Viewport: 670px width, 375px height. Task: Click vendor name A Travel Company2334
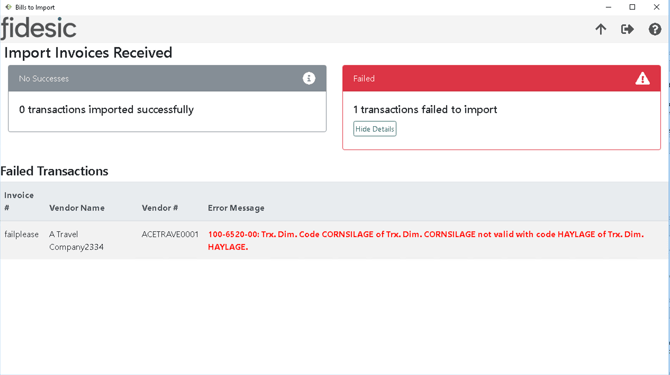point(76,240)
